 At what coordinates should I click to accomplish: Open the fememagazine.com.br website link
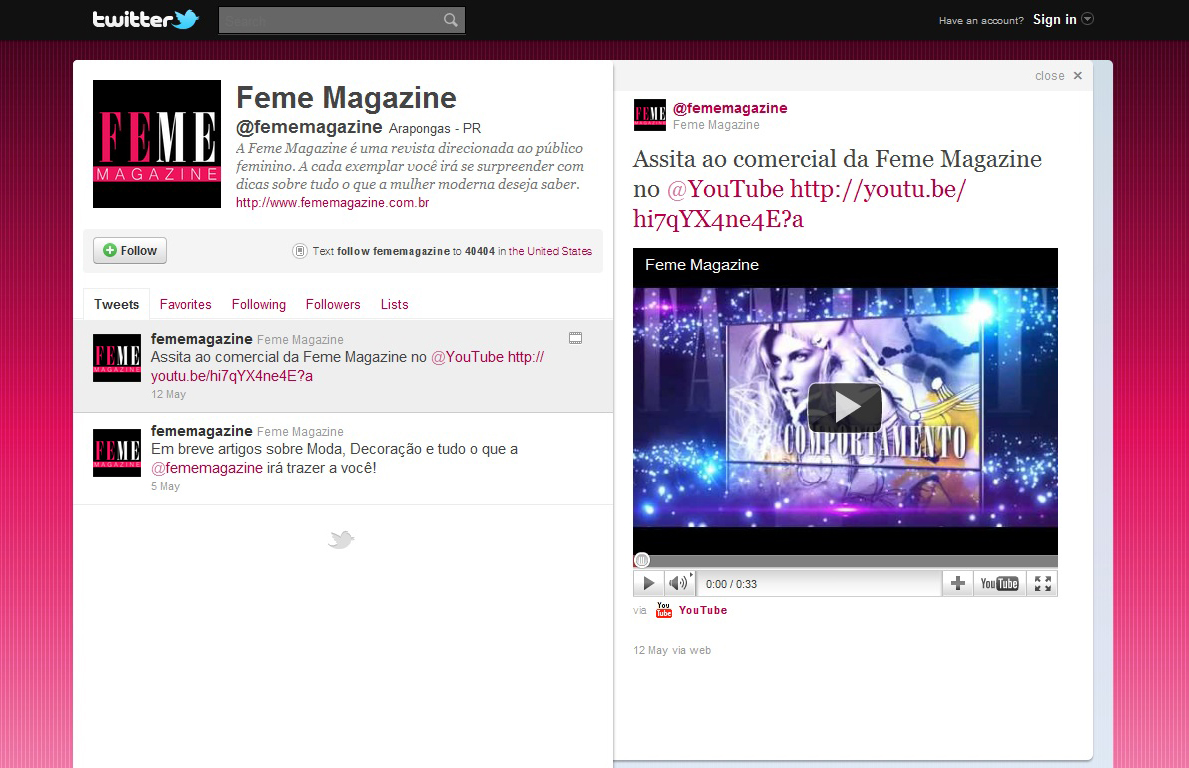332,202
